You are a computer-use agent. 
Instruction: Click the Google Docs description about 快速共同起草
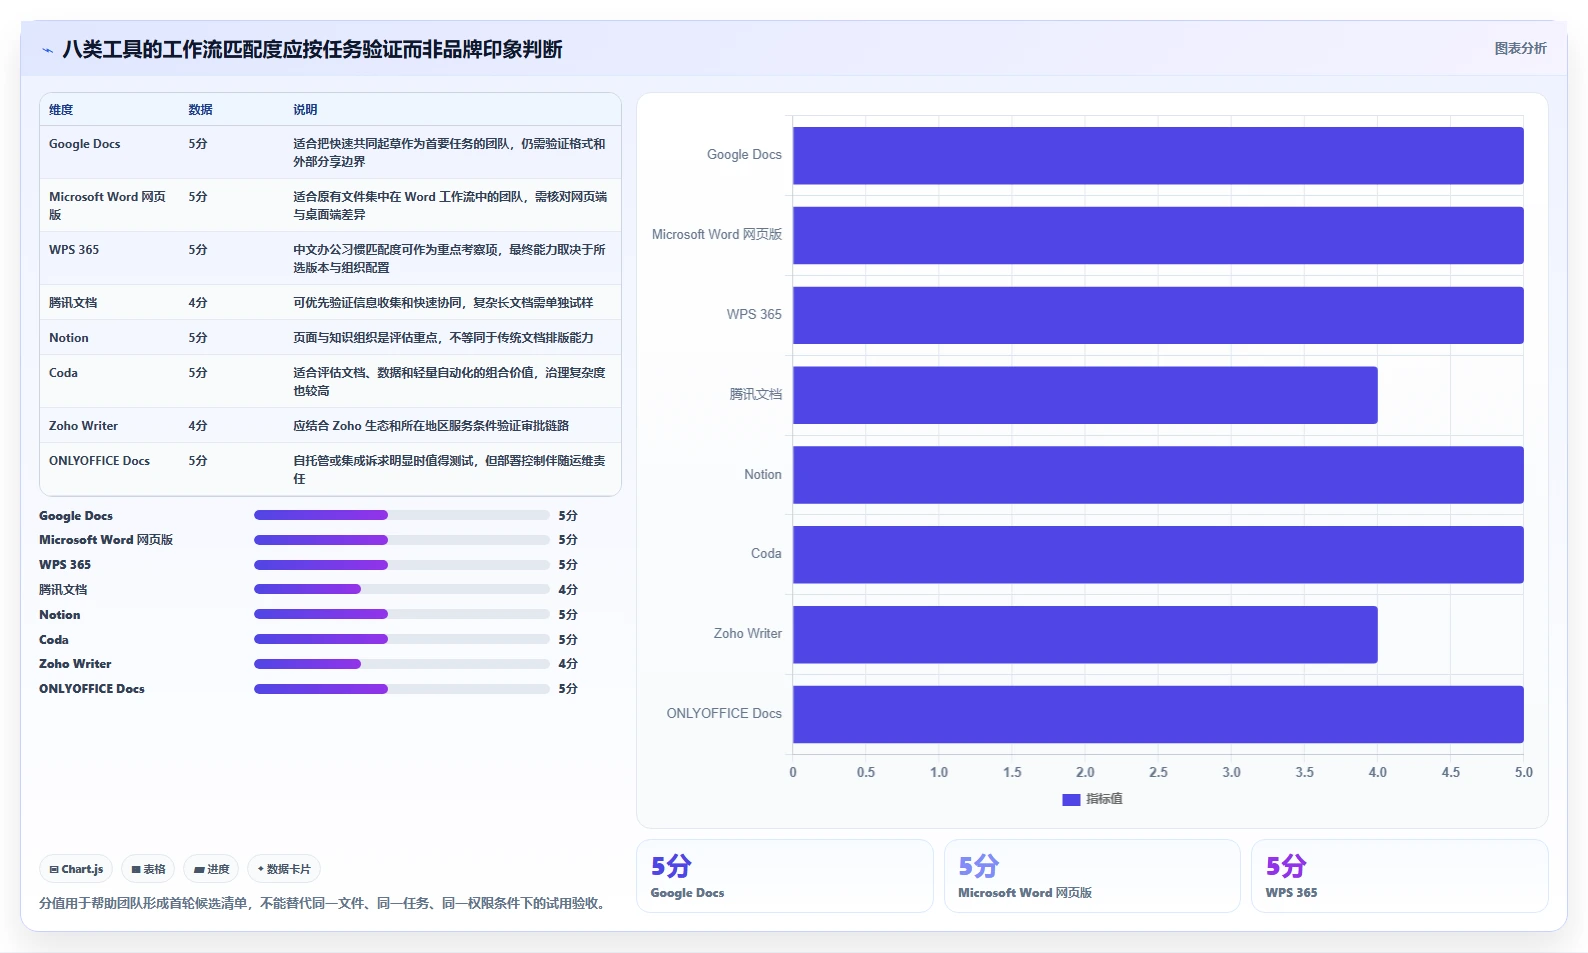[449, 153]
